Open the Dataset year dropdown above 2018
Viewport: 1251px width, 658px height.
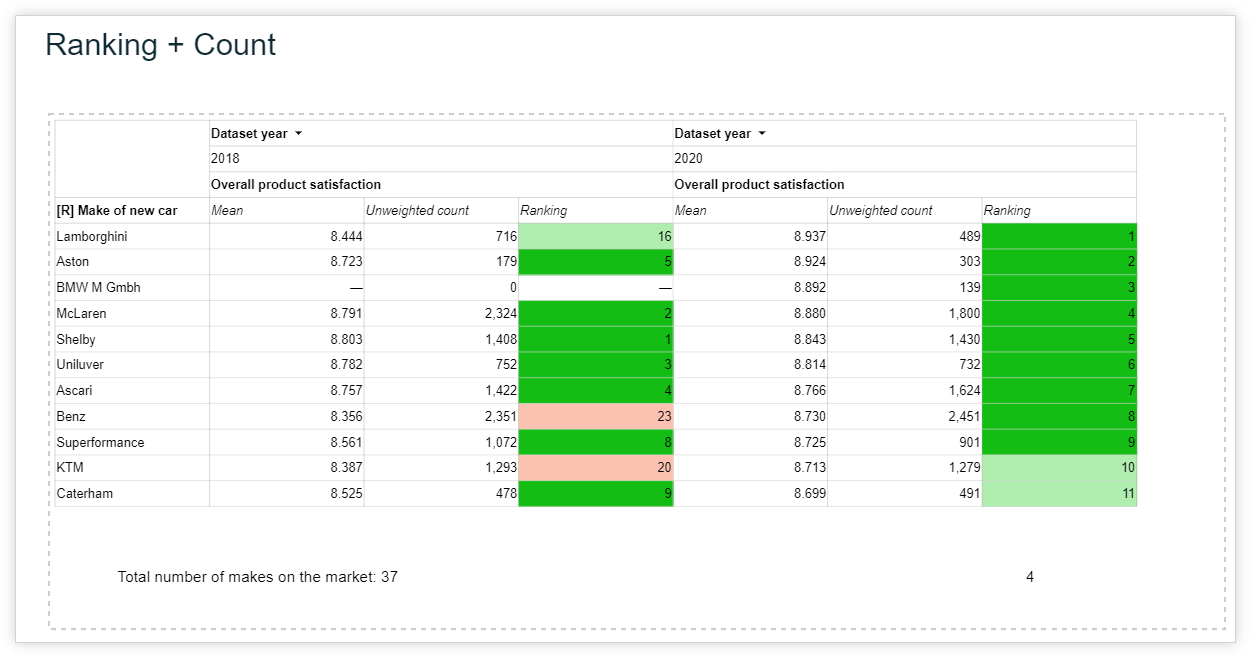click(297, 134)
